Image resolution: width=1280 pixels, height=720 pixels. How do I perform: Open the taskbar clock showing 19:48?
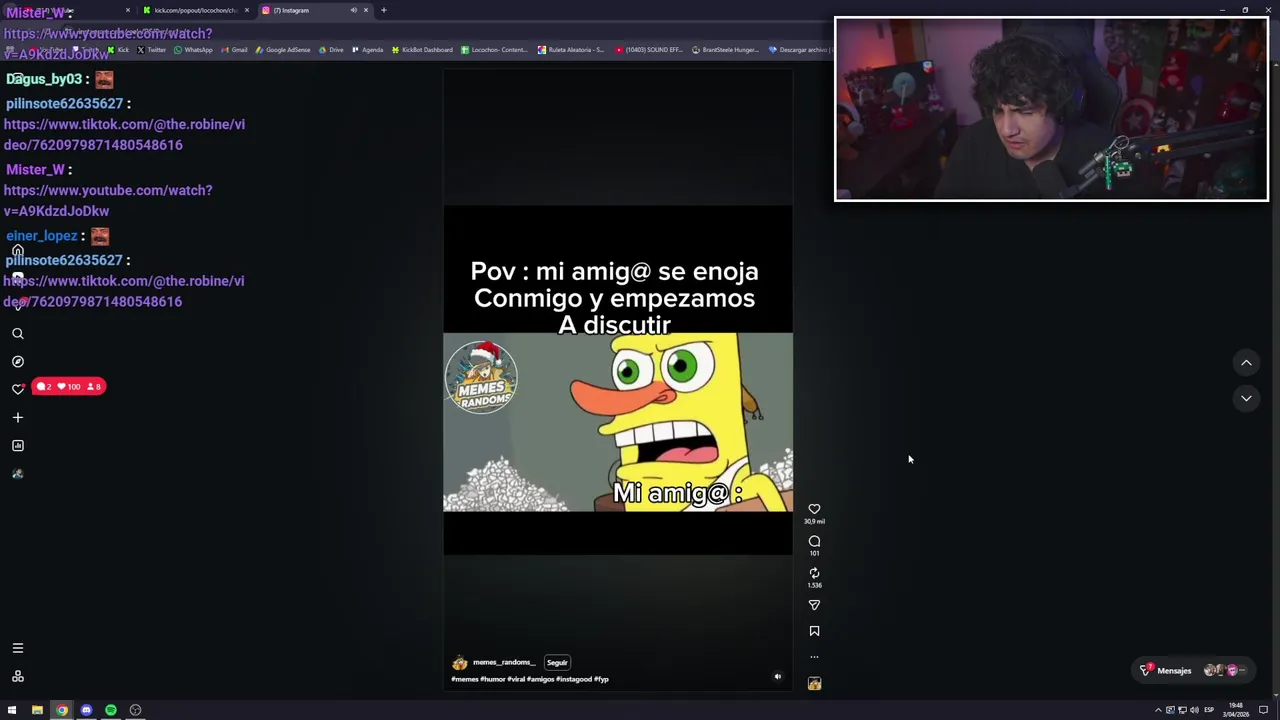coord(1236,710)
